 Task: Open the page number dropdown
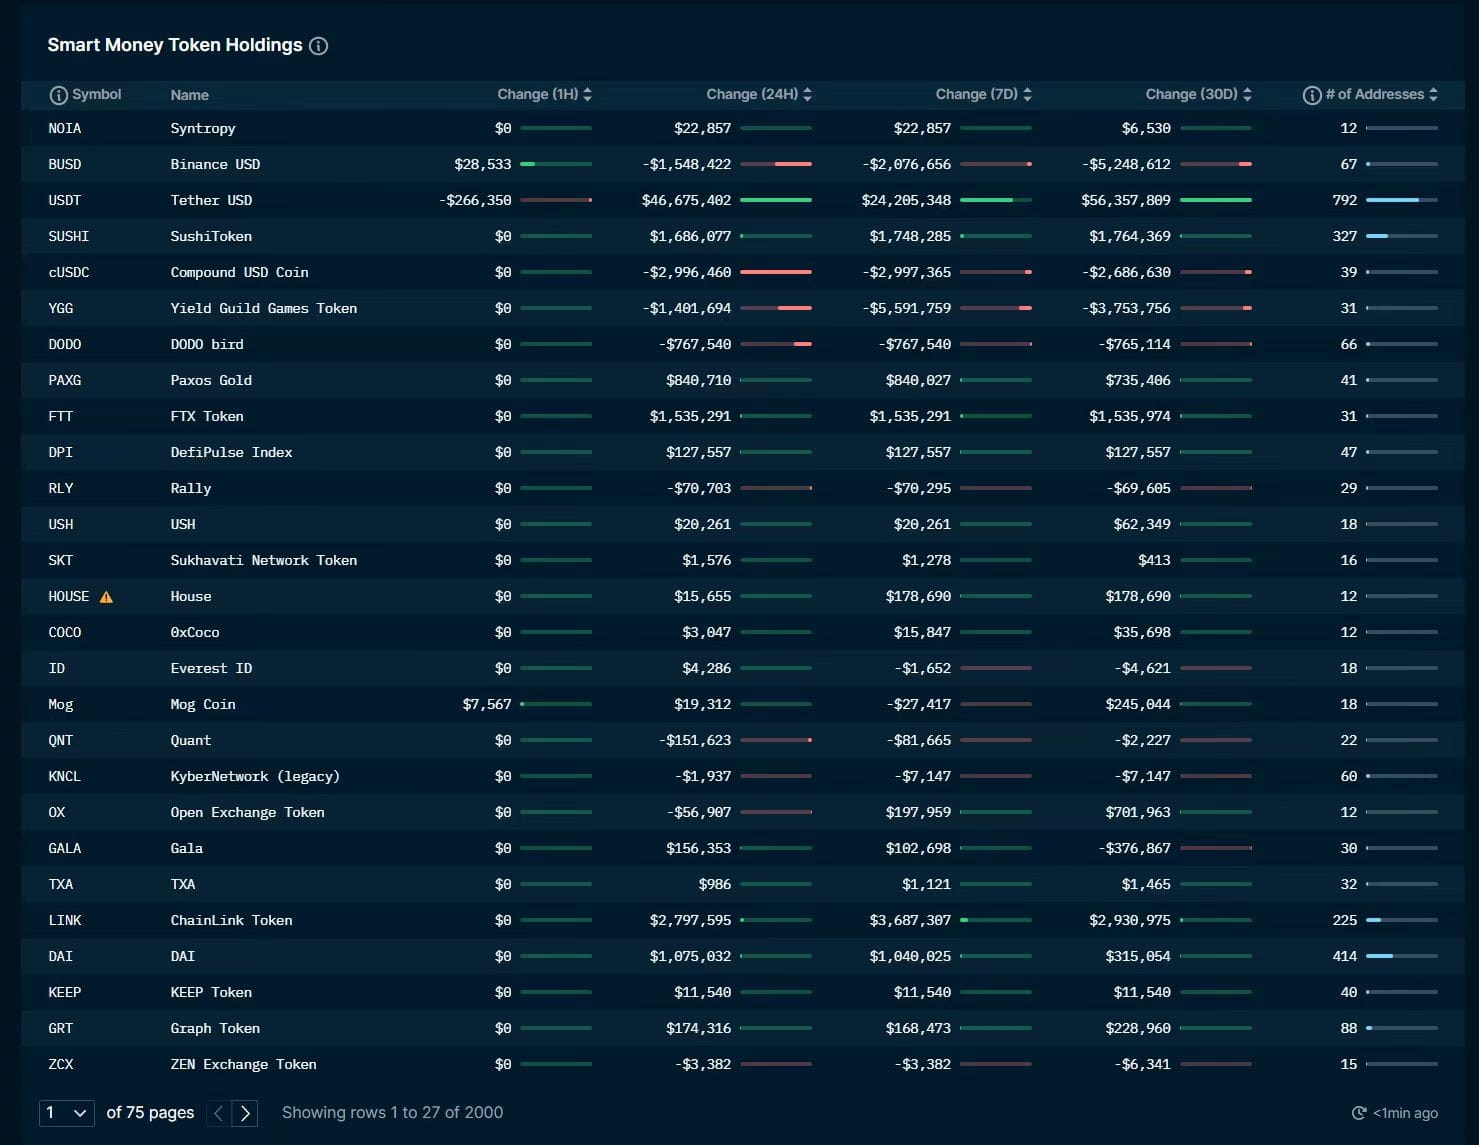[66, 1112]
